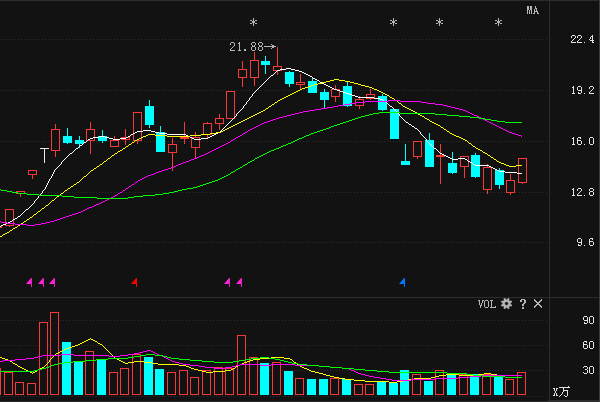Select the 60 volume axis label
This screenshot has height=402, width=600.
coord(588,345)
